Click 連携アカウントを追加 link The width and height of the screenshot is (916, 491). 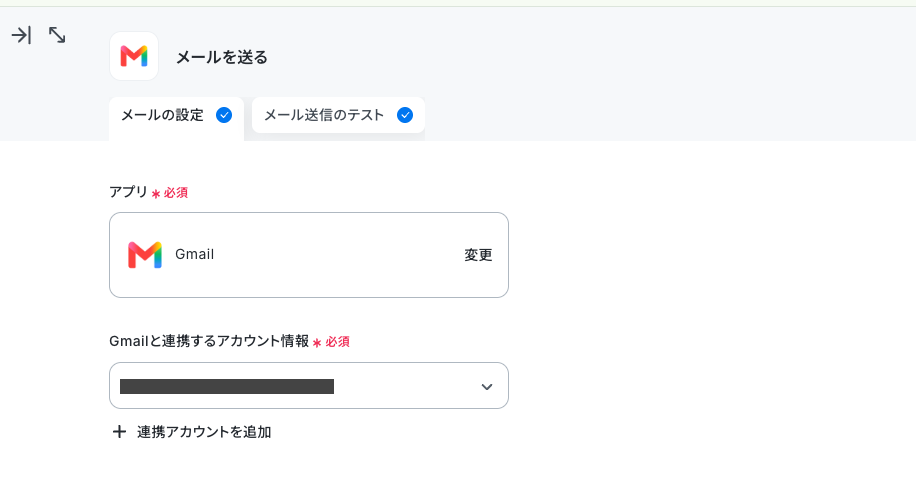[204, 432]
